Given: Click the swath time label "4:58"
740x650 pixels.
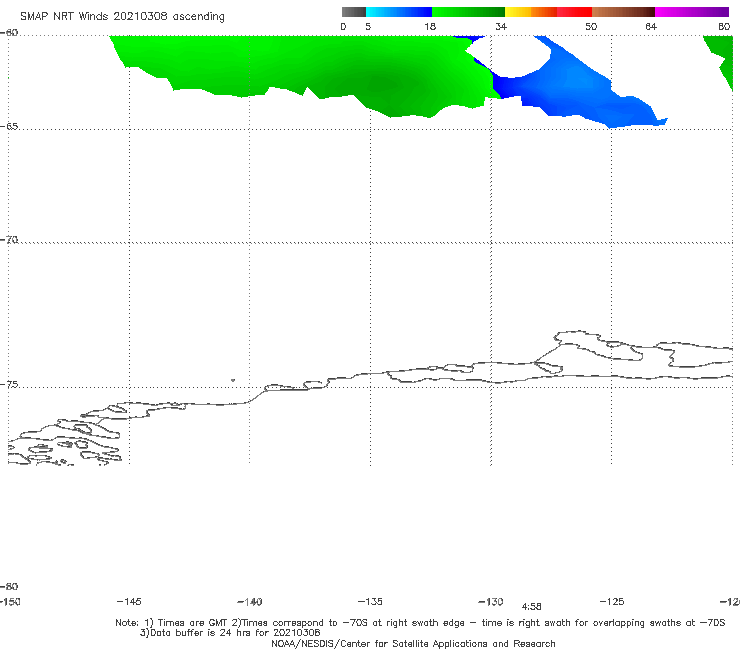Looking at the screenshot, I should pos(531,607).
